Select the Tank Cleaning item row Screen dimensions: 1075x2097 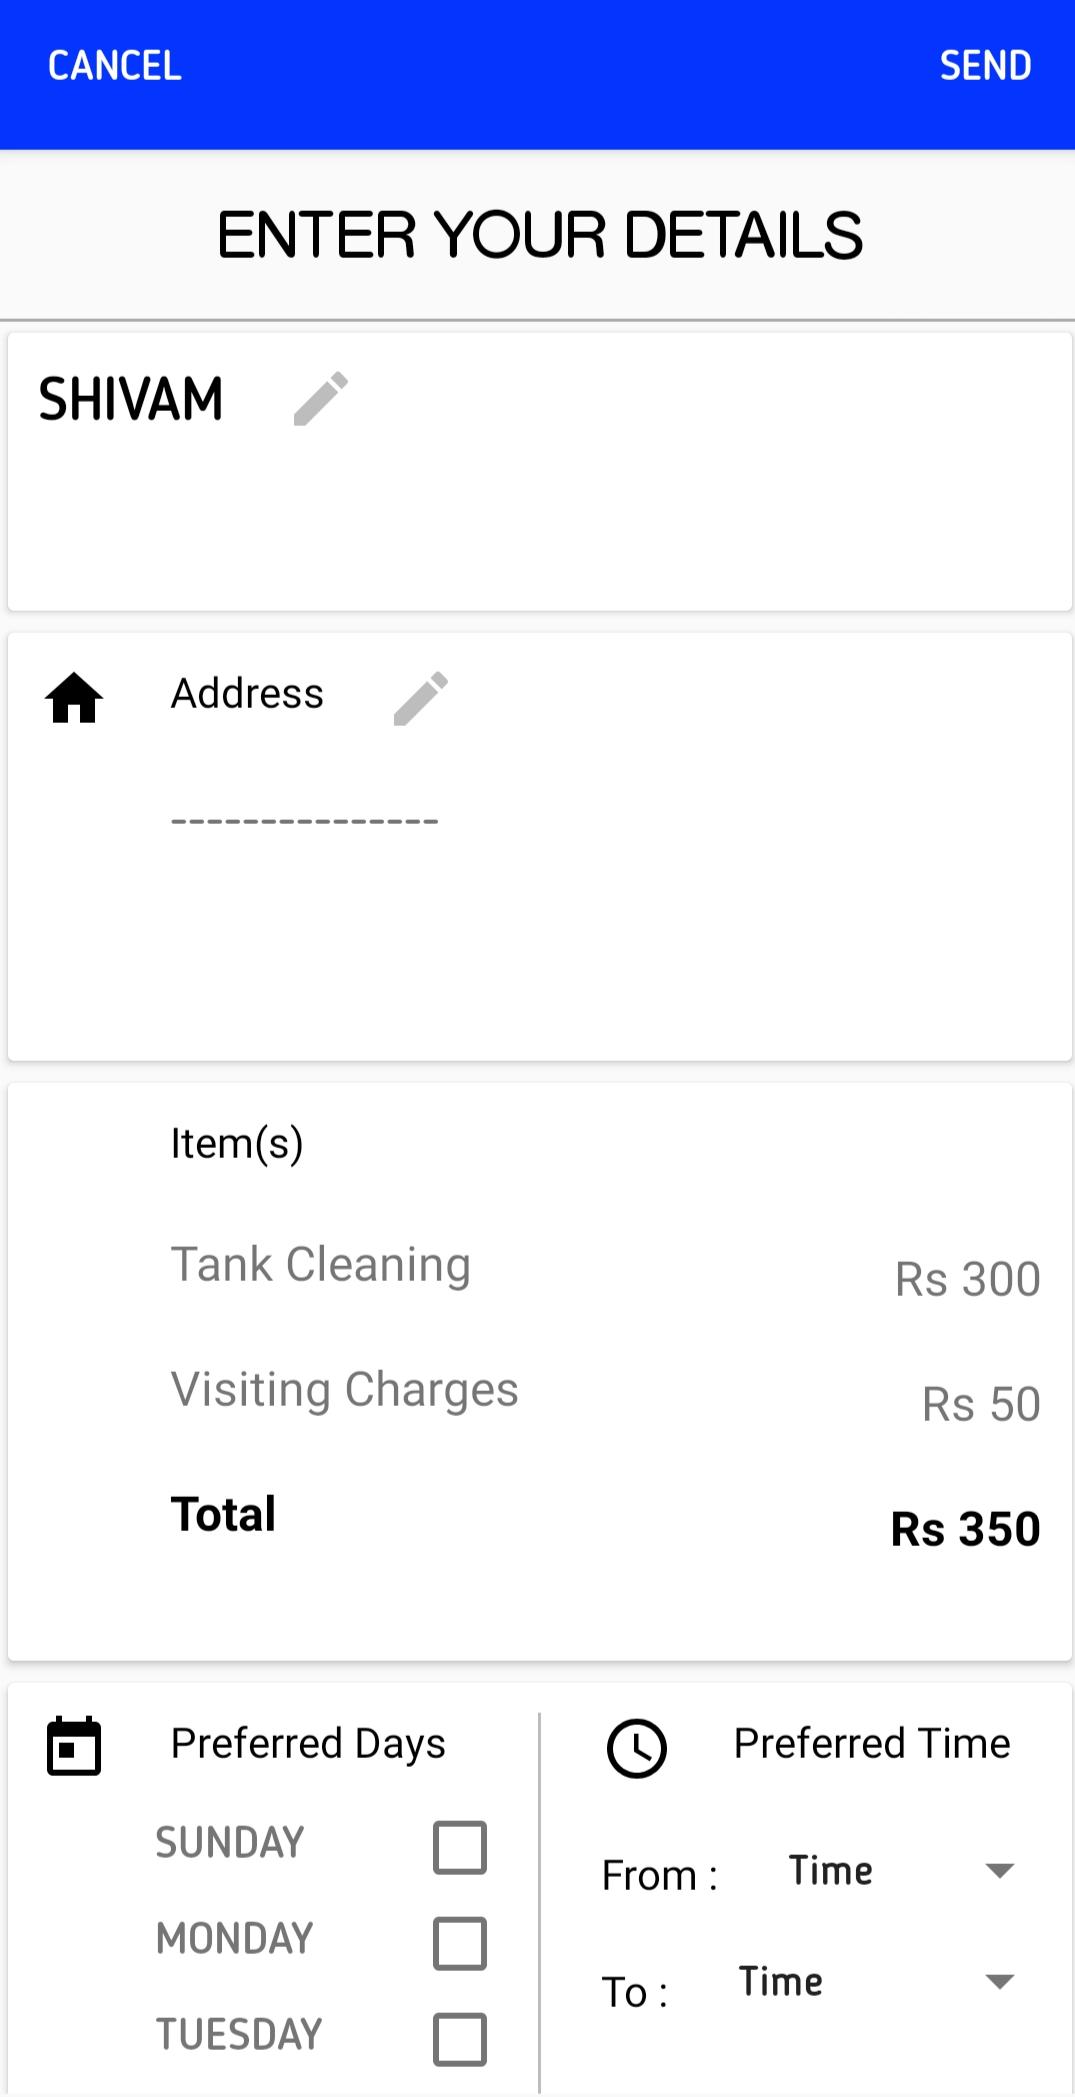pyautogui.click(x=606, y=1271)
